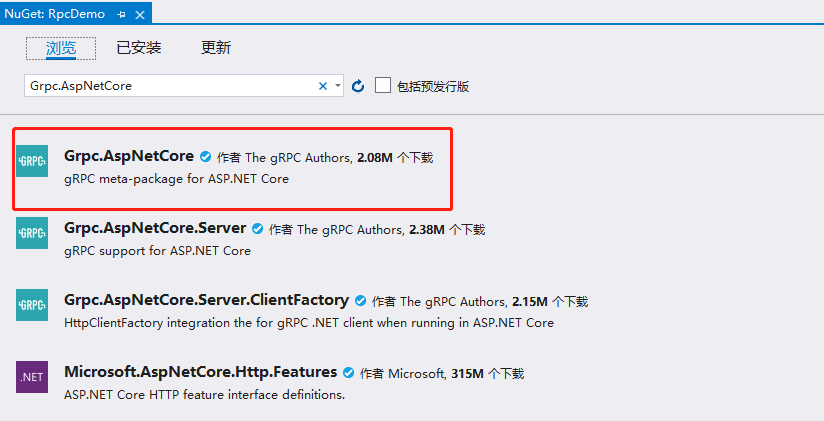824x421 pixels.
Task: Enable the 包括预发行版 checkbox
Action: pos(383,85)
